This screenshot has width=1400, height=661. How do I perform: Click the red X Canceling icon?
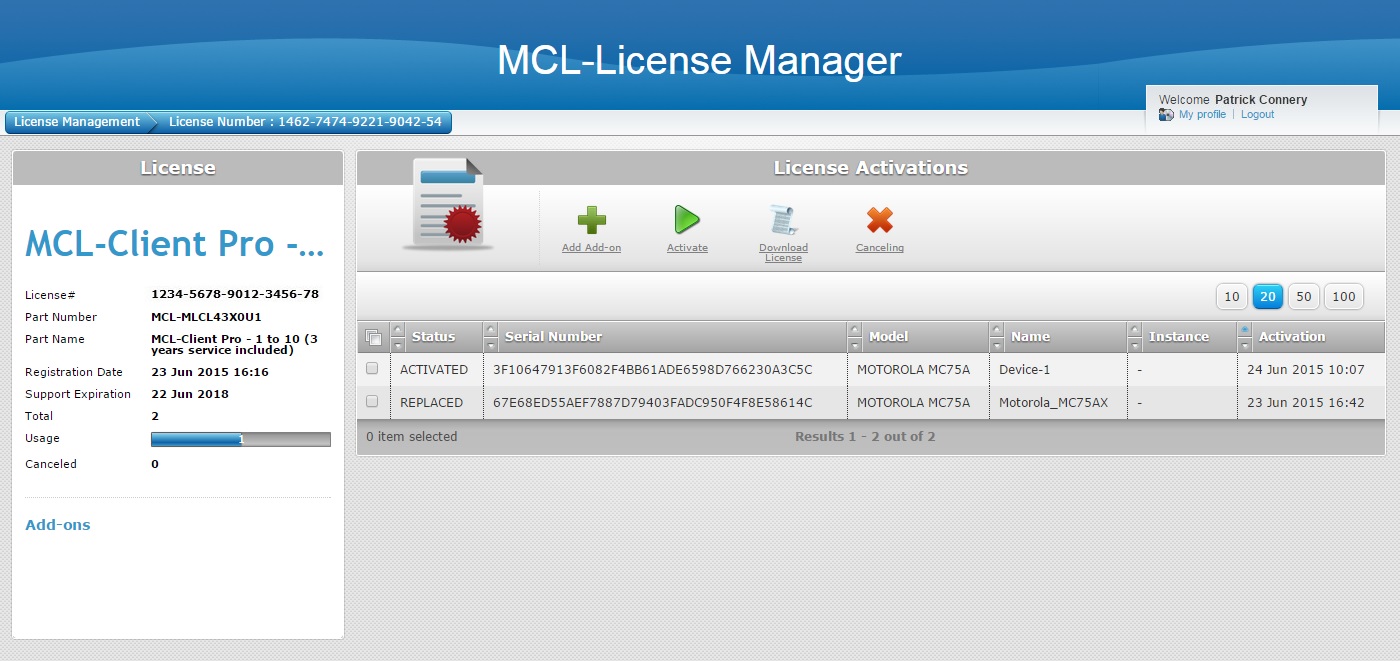click(879, 220)
